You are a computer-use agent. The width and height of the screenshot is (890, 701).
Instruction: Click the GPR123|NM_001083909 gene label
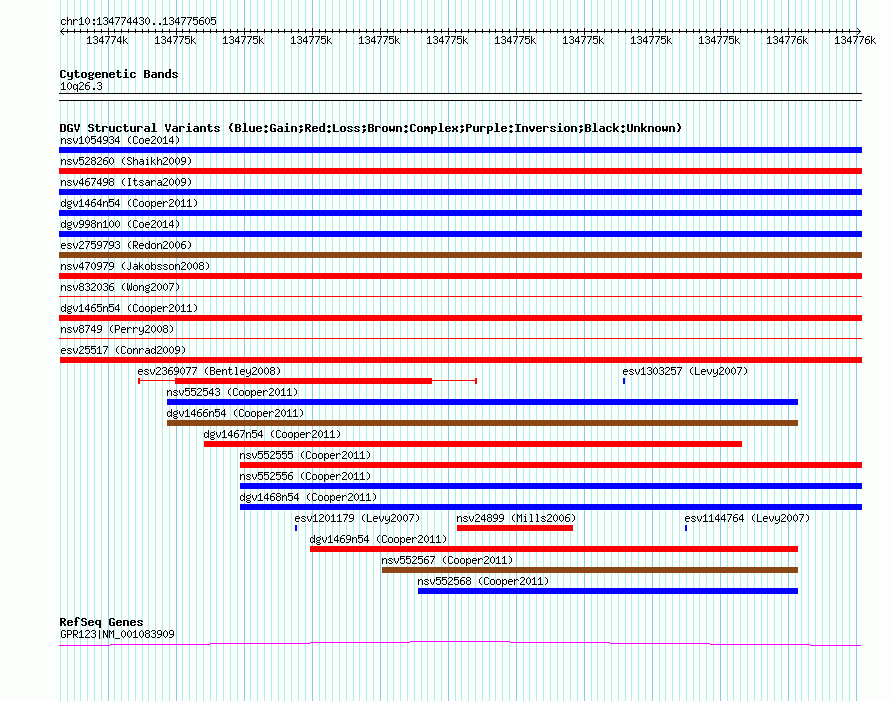click(117, 634)
